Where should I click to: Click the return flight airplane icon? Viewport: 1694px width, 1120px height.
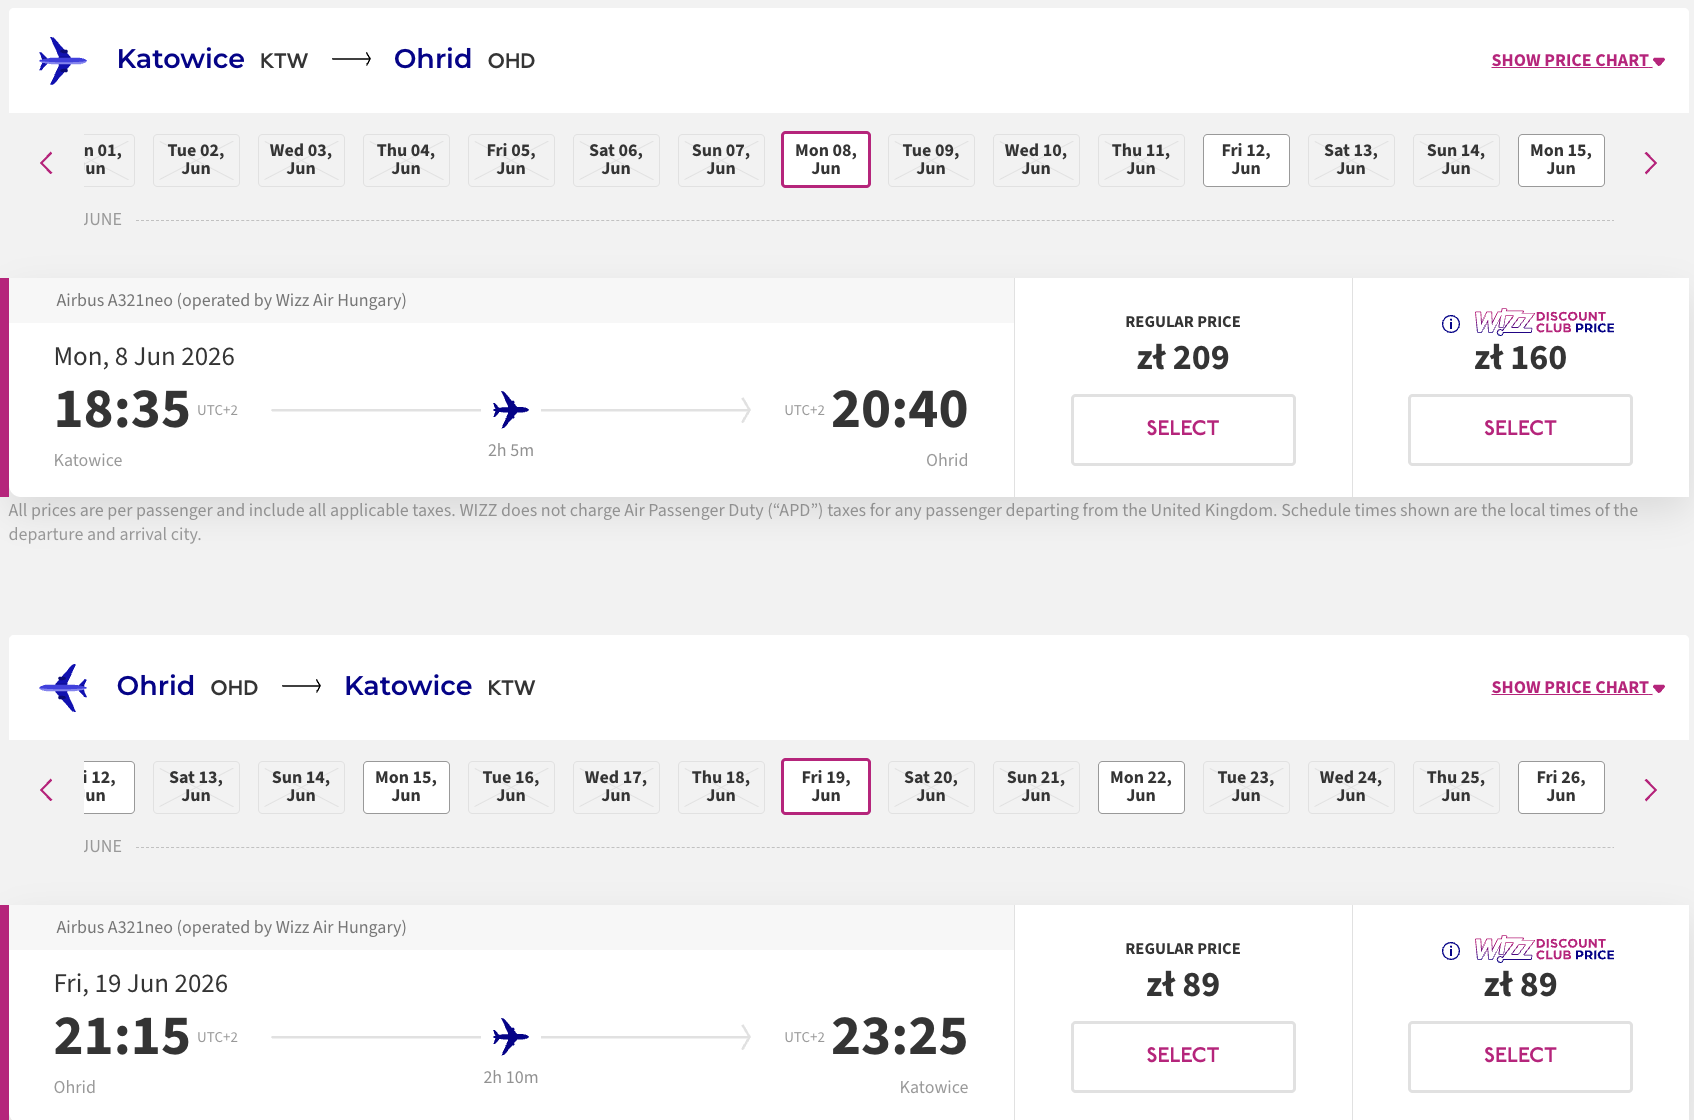click(x=62, y=688)
